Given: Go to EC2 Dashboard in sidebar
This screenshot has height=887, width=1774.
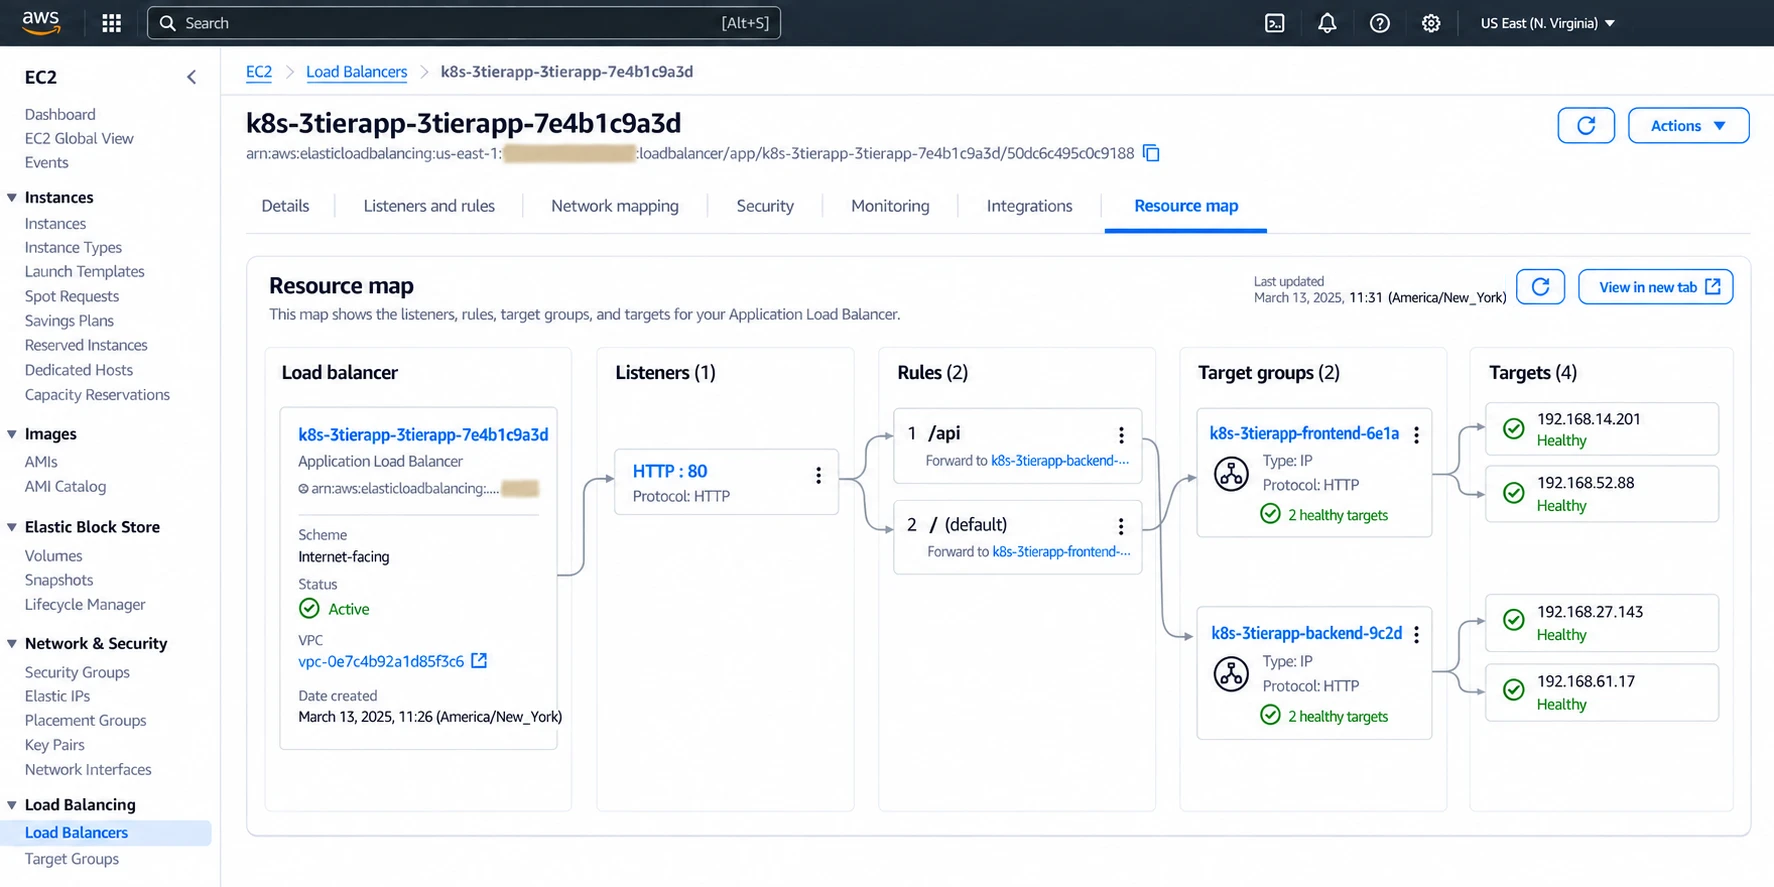Looking at the screenshot, I should 60,115.
